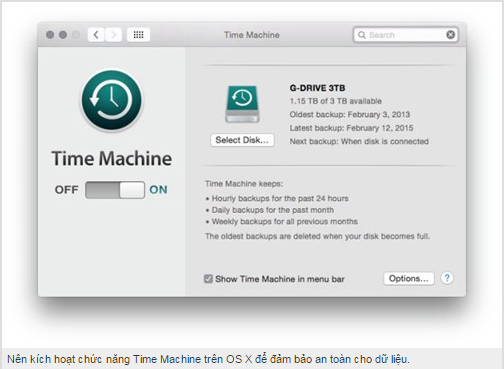Click 'Weekly backups for all previous months'

[x=285, y=222]
